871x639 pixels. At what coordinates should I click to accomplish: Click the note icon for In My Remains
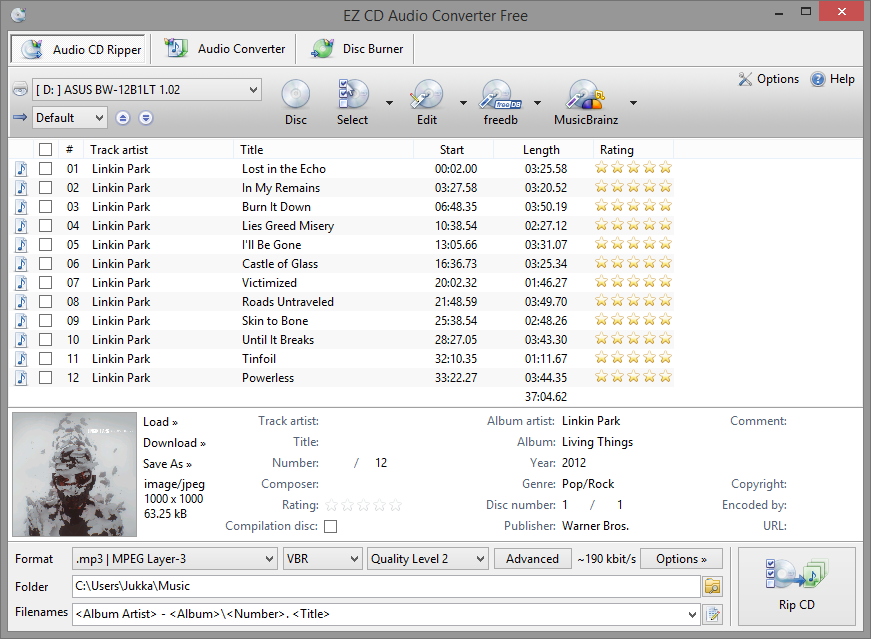(x=21, y=188)
